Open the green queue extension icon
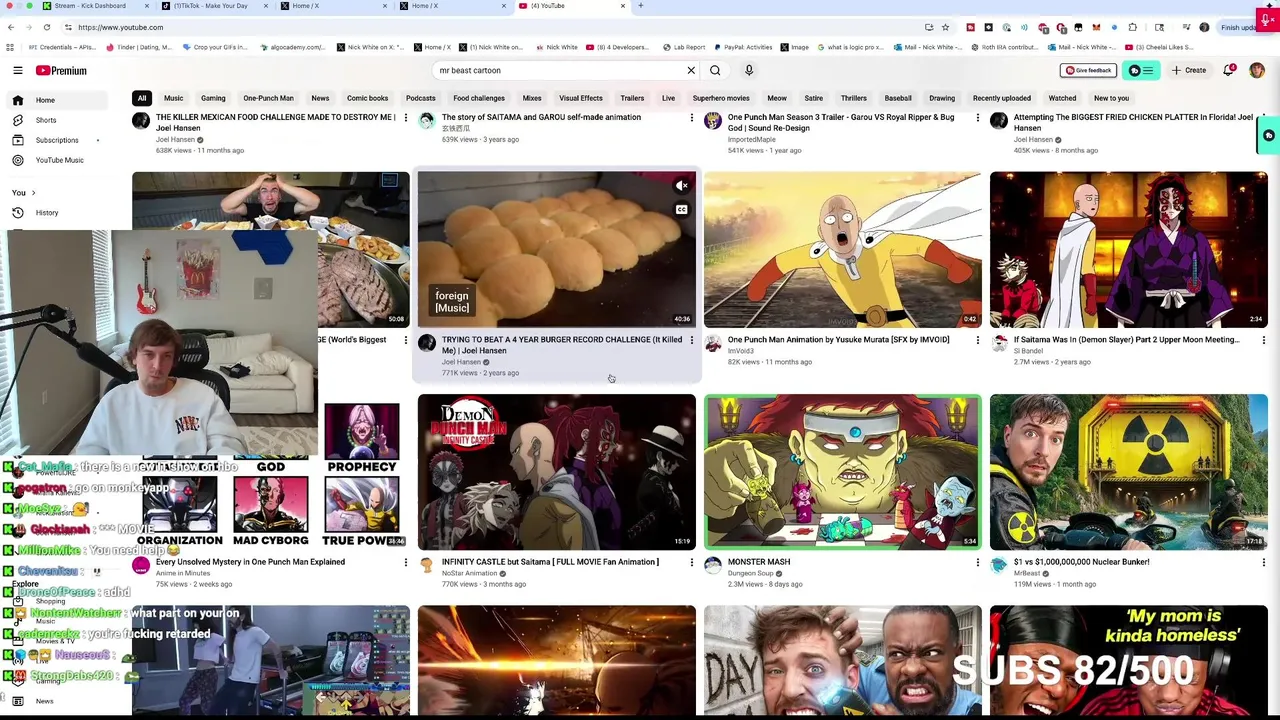This screenshot has width=1280, height=720. click(1141, 70)
